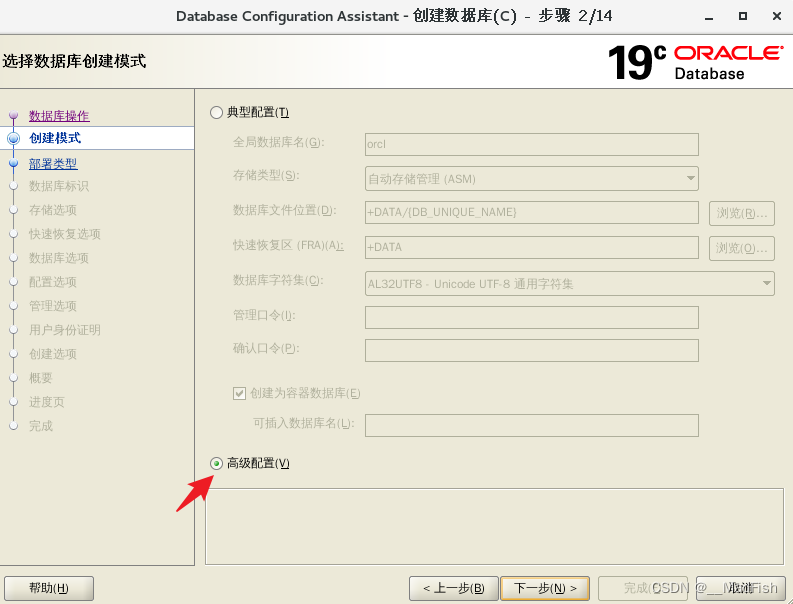Maximize the Database Configuration Assistant window

click(743, 16)
